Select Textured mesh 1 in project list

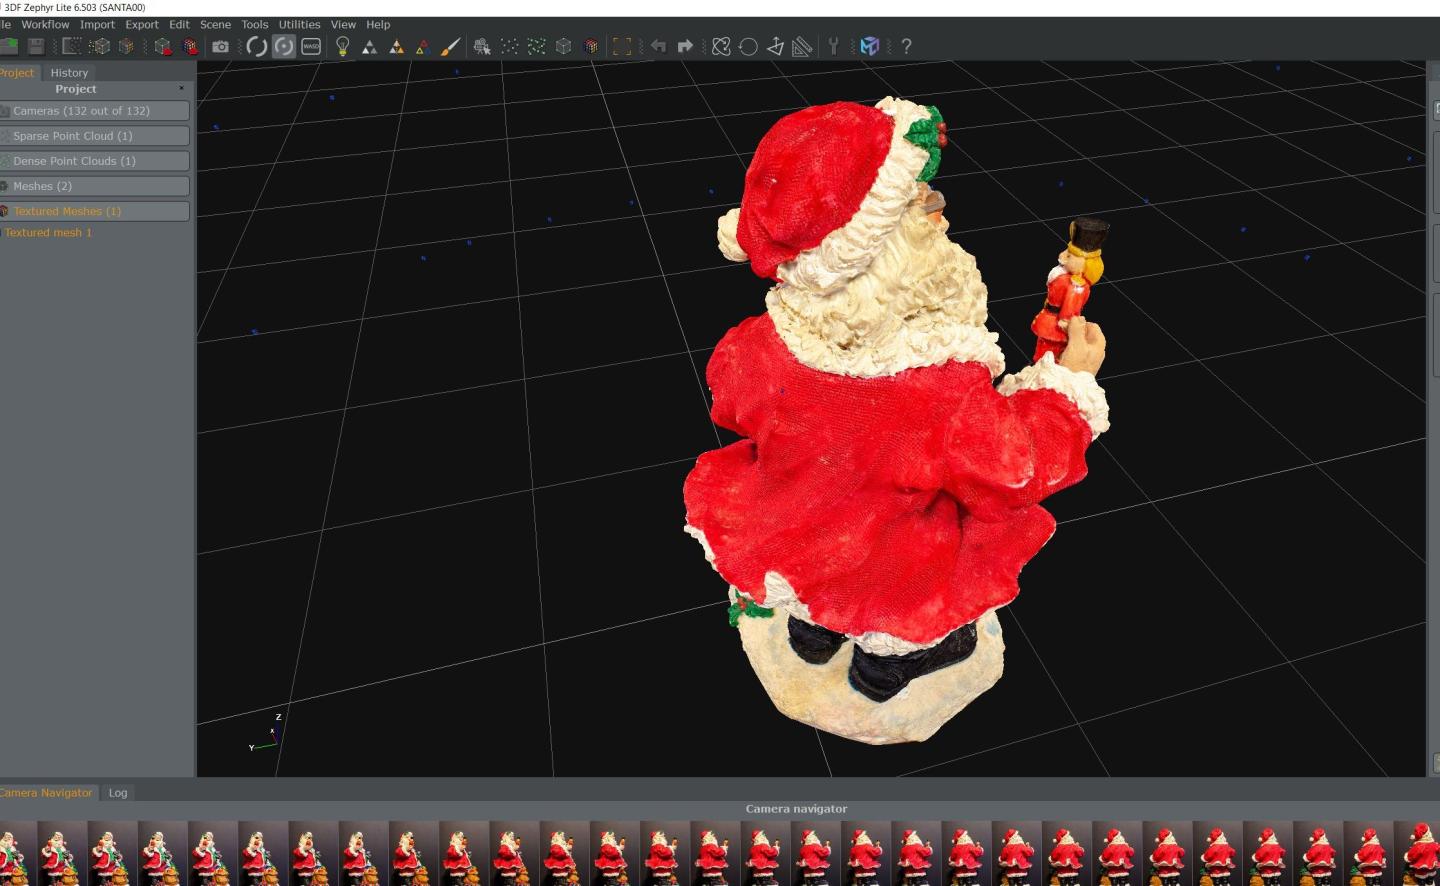pyautogui.click(x=47, y=232)
